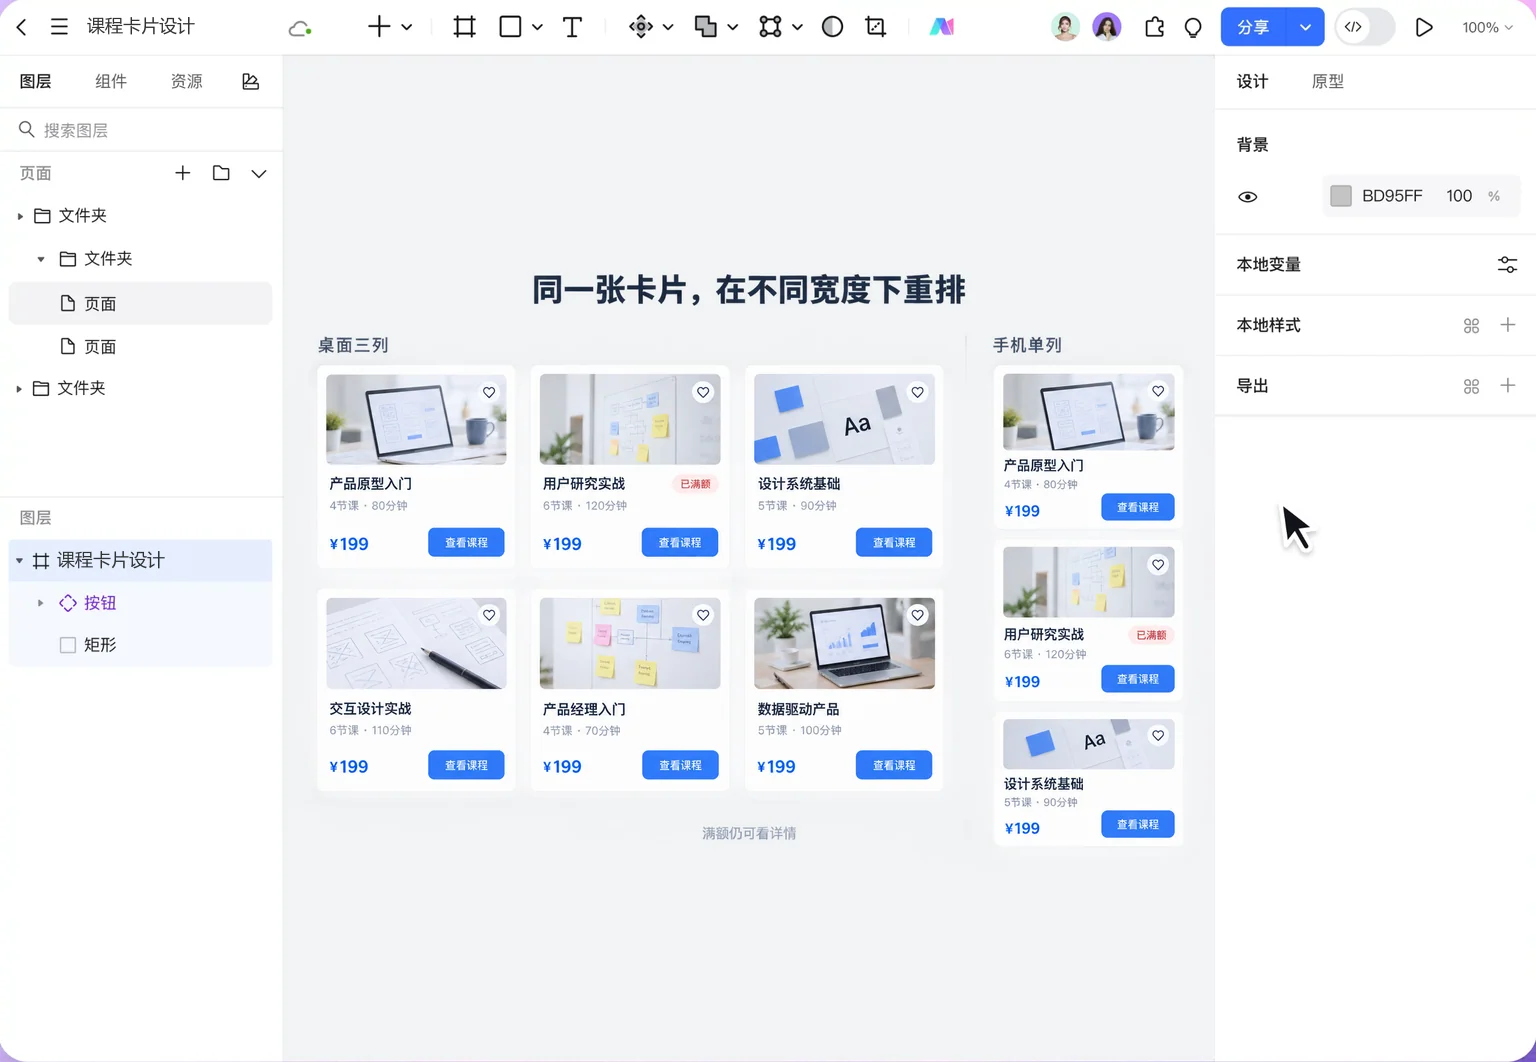Expand the first 文件夹 folder
The height and width of the screenshot is (1062, 1536).
click(20, 216)
